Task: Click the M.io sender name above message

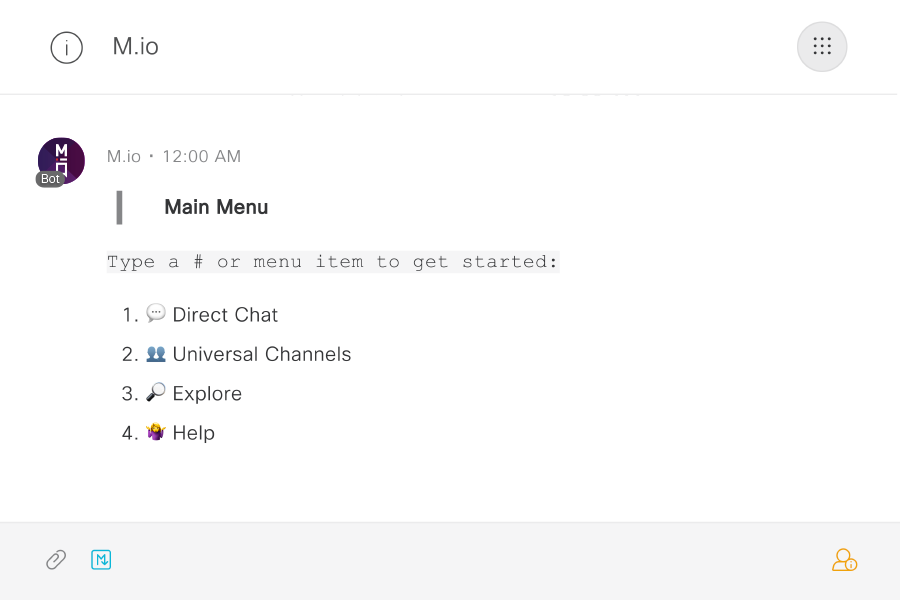Action: [124, 156]
